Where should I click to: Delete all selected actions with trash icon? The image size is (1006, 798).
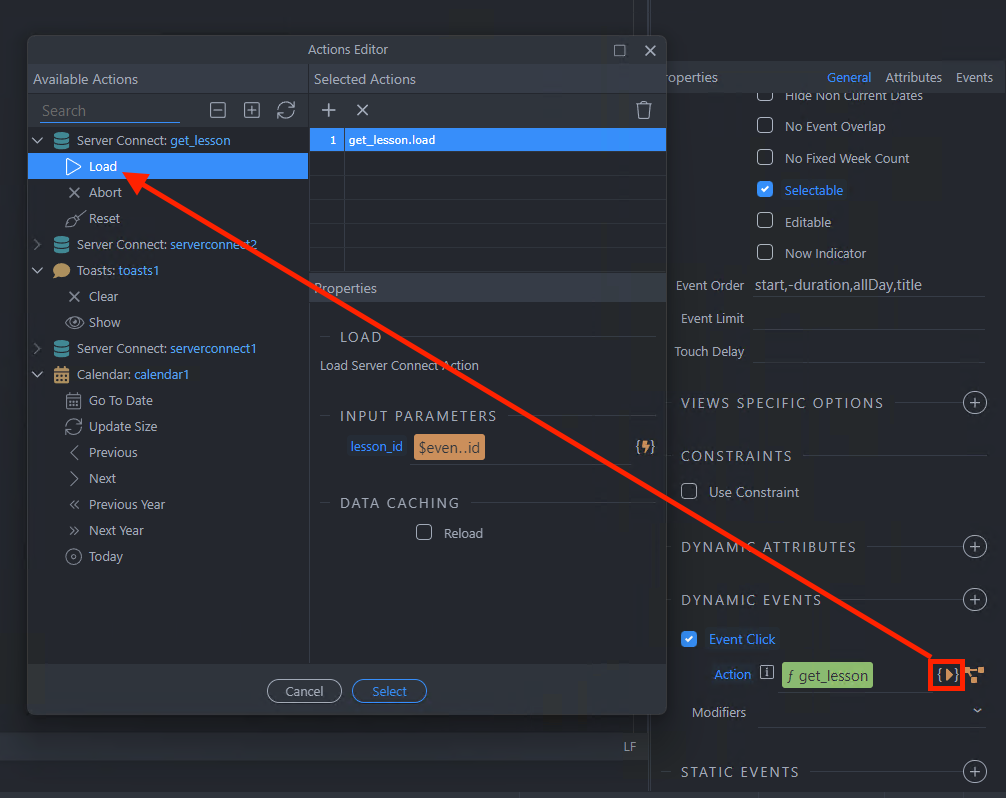(644, 110)
